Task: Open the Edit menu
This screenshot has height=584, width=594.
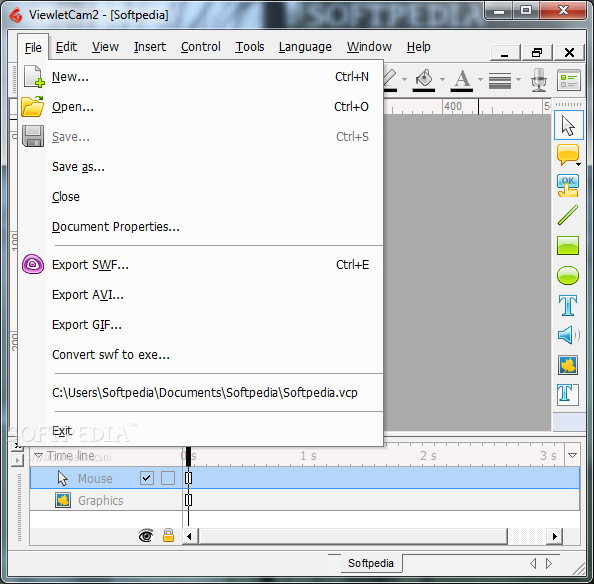Action: coord(66,47)
